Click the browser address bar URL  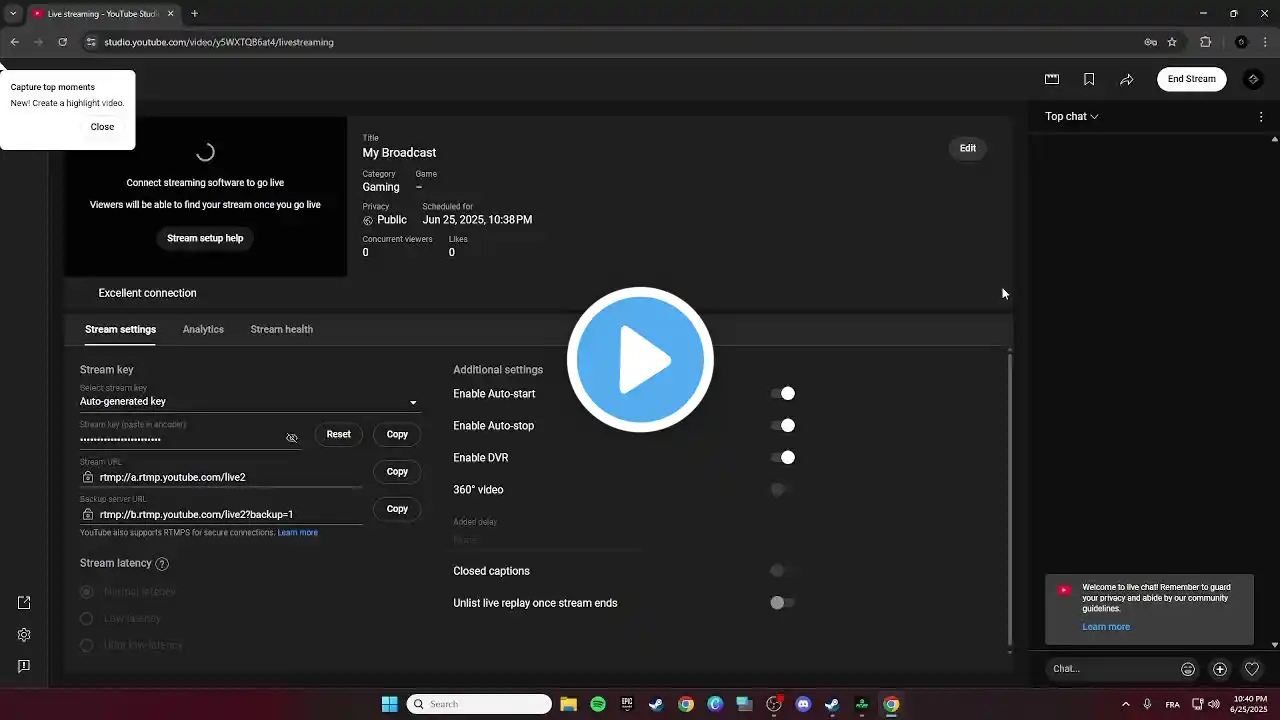pyautogui.click(x=219, y=42)
